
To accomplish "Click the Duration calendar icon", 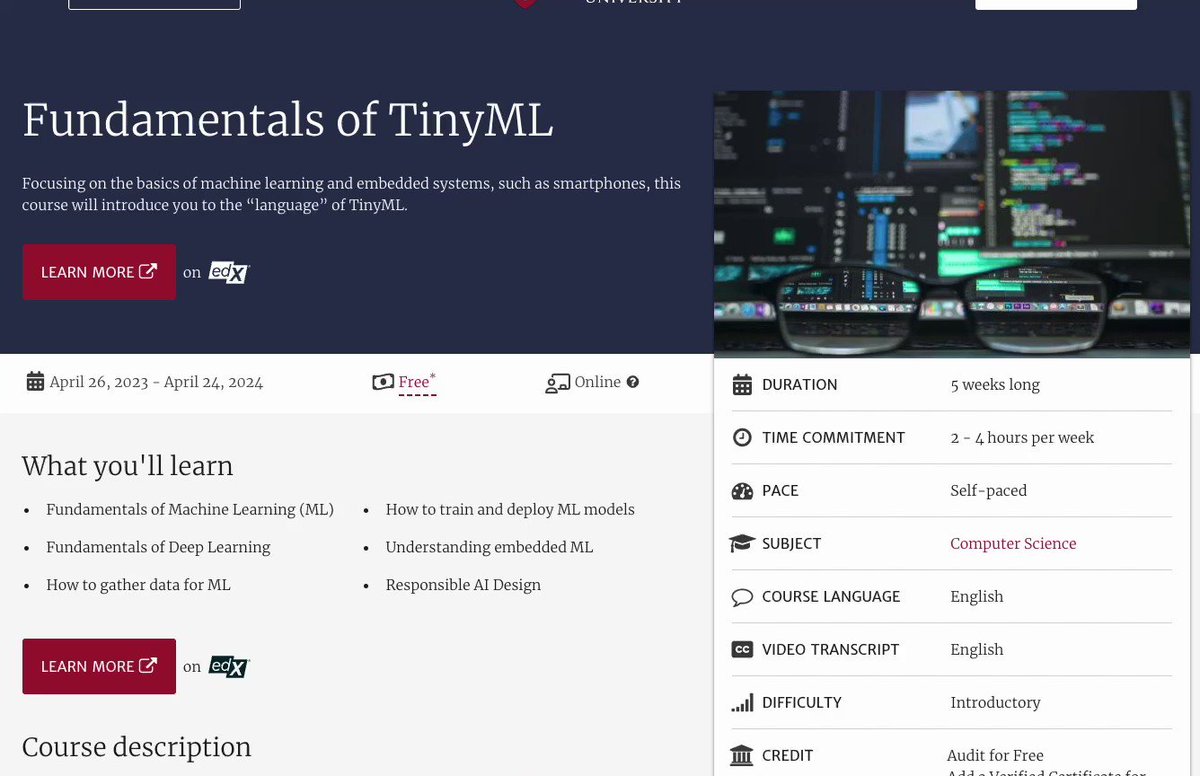I will (742, 385).
